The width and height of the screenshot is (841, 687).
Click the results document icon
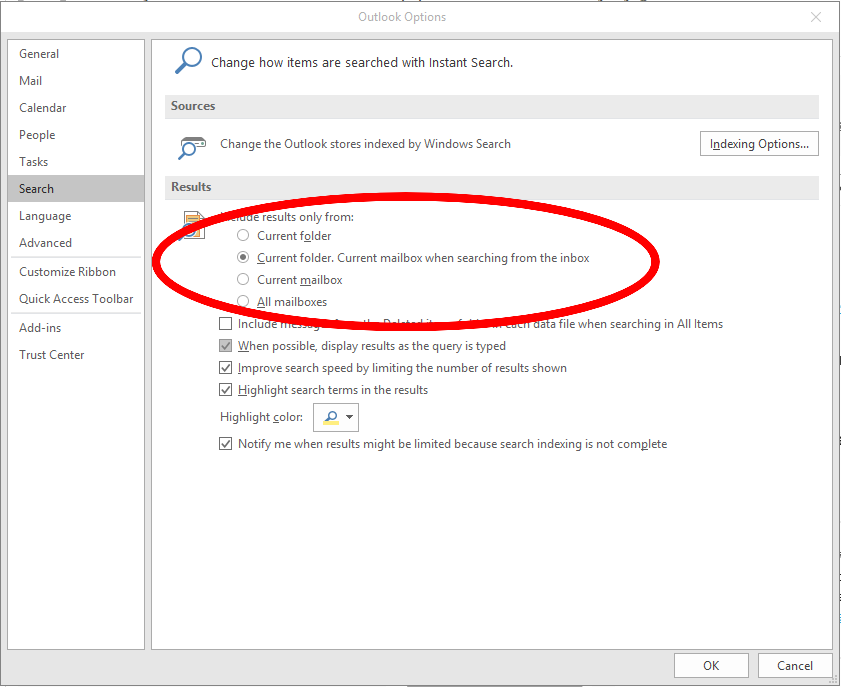click(x=193, y=225)
